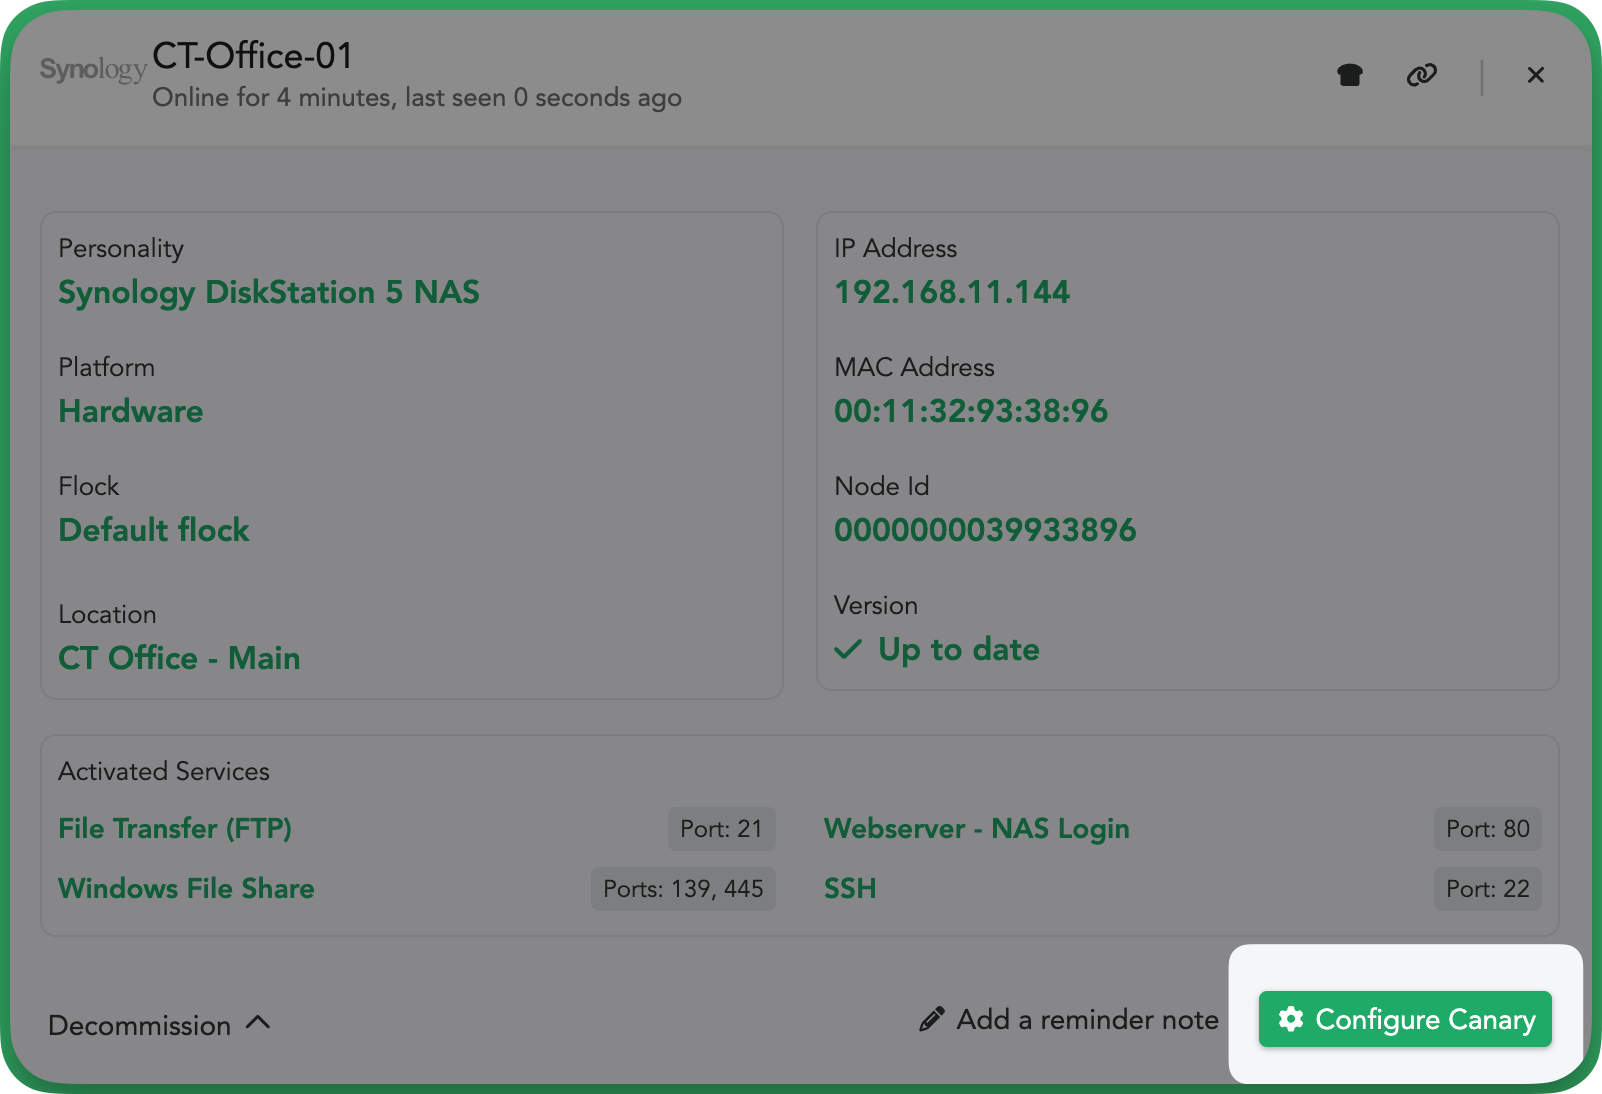Click the IP Address label
This screenshot has width=1602, height=1094.
(x=896, y=248)
